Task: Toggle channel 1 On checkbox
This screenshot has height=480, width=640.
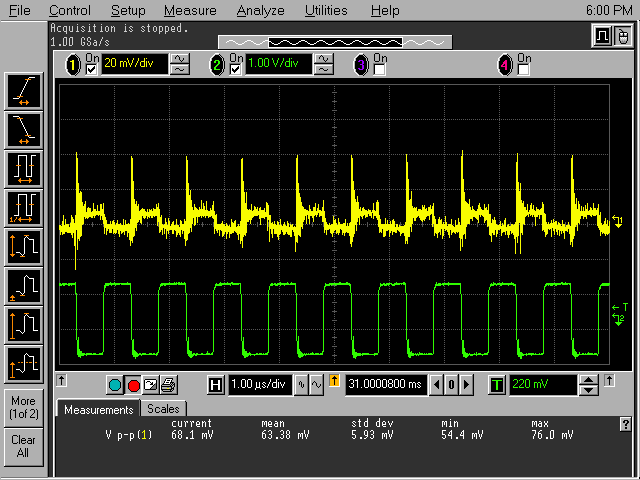Action: click(x=92, y=69)
